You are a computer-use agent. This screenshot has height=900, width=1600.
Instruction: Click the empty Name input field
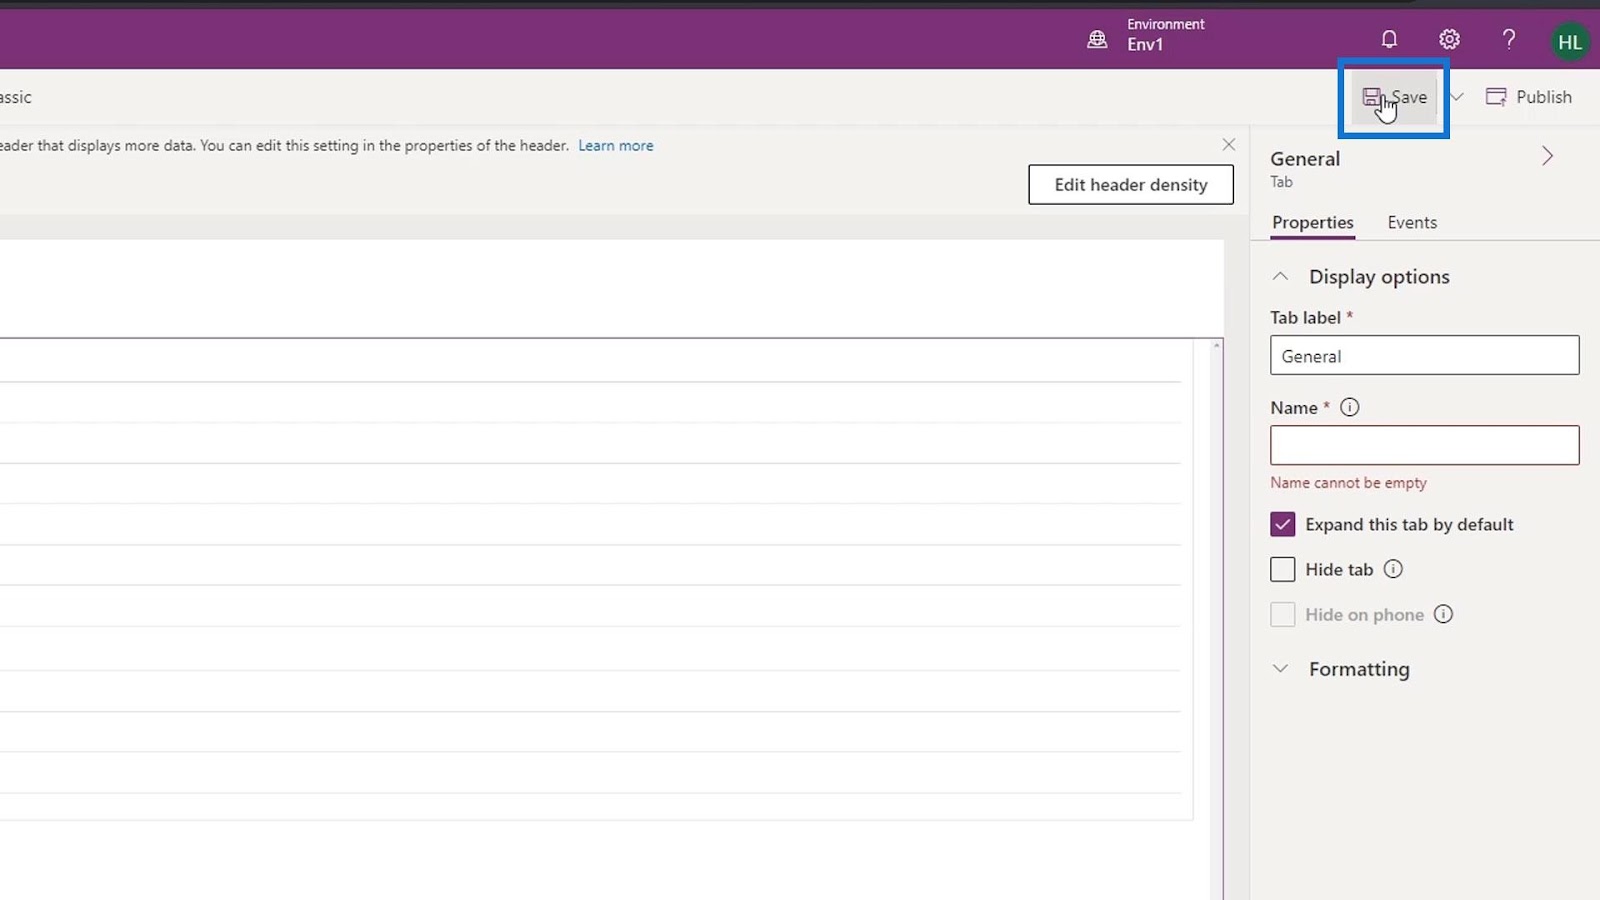pos(1424,445)
